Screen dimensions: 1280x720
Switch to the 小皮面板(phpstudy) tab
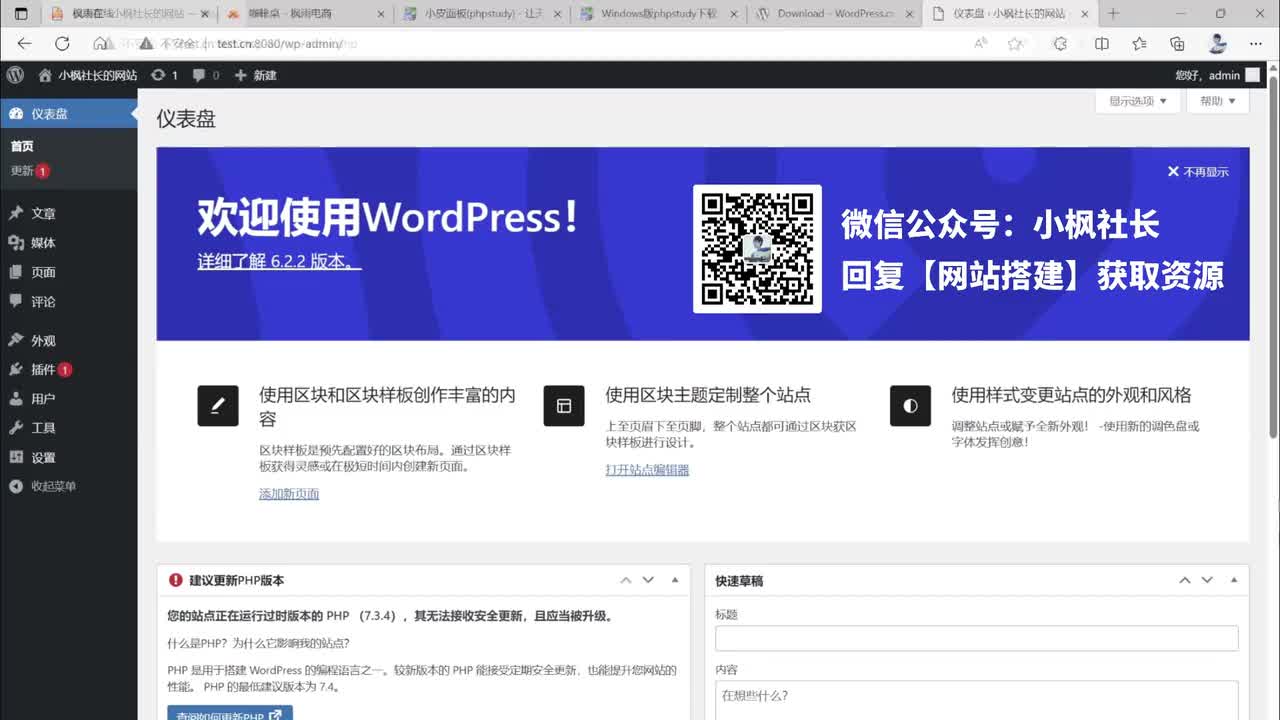482,14
